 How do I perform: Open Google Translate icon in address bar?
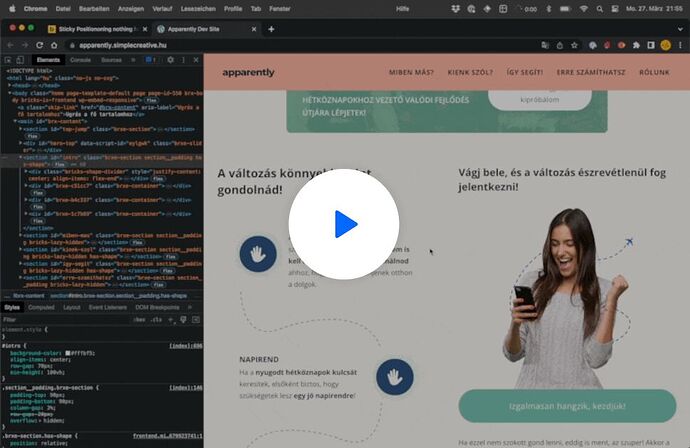tap(545, 45)
